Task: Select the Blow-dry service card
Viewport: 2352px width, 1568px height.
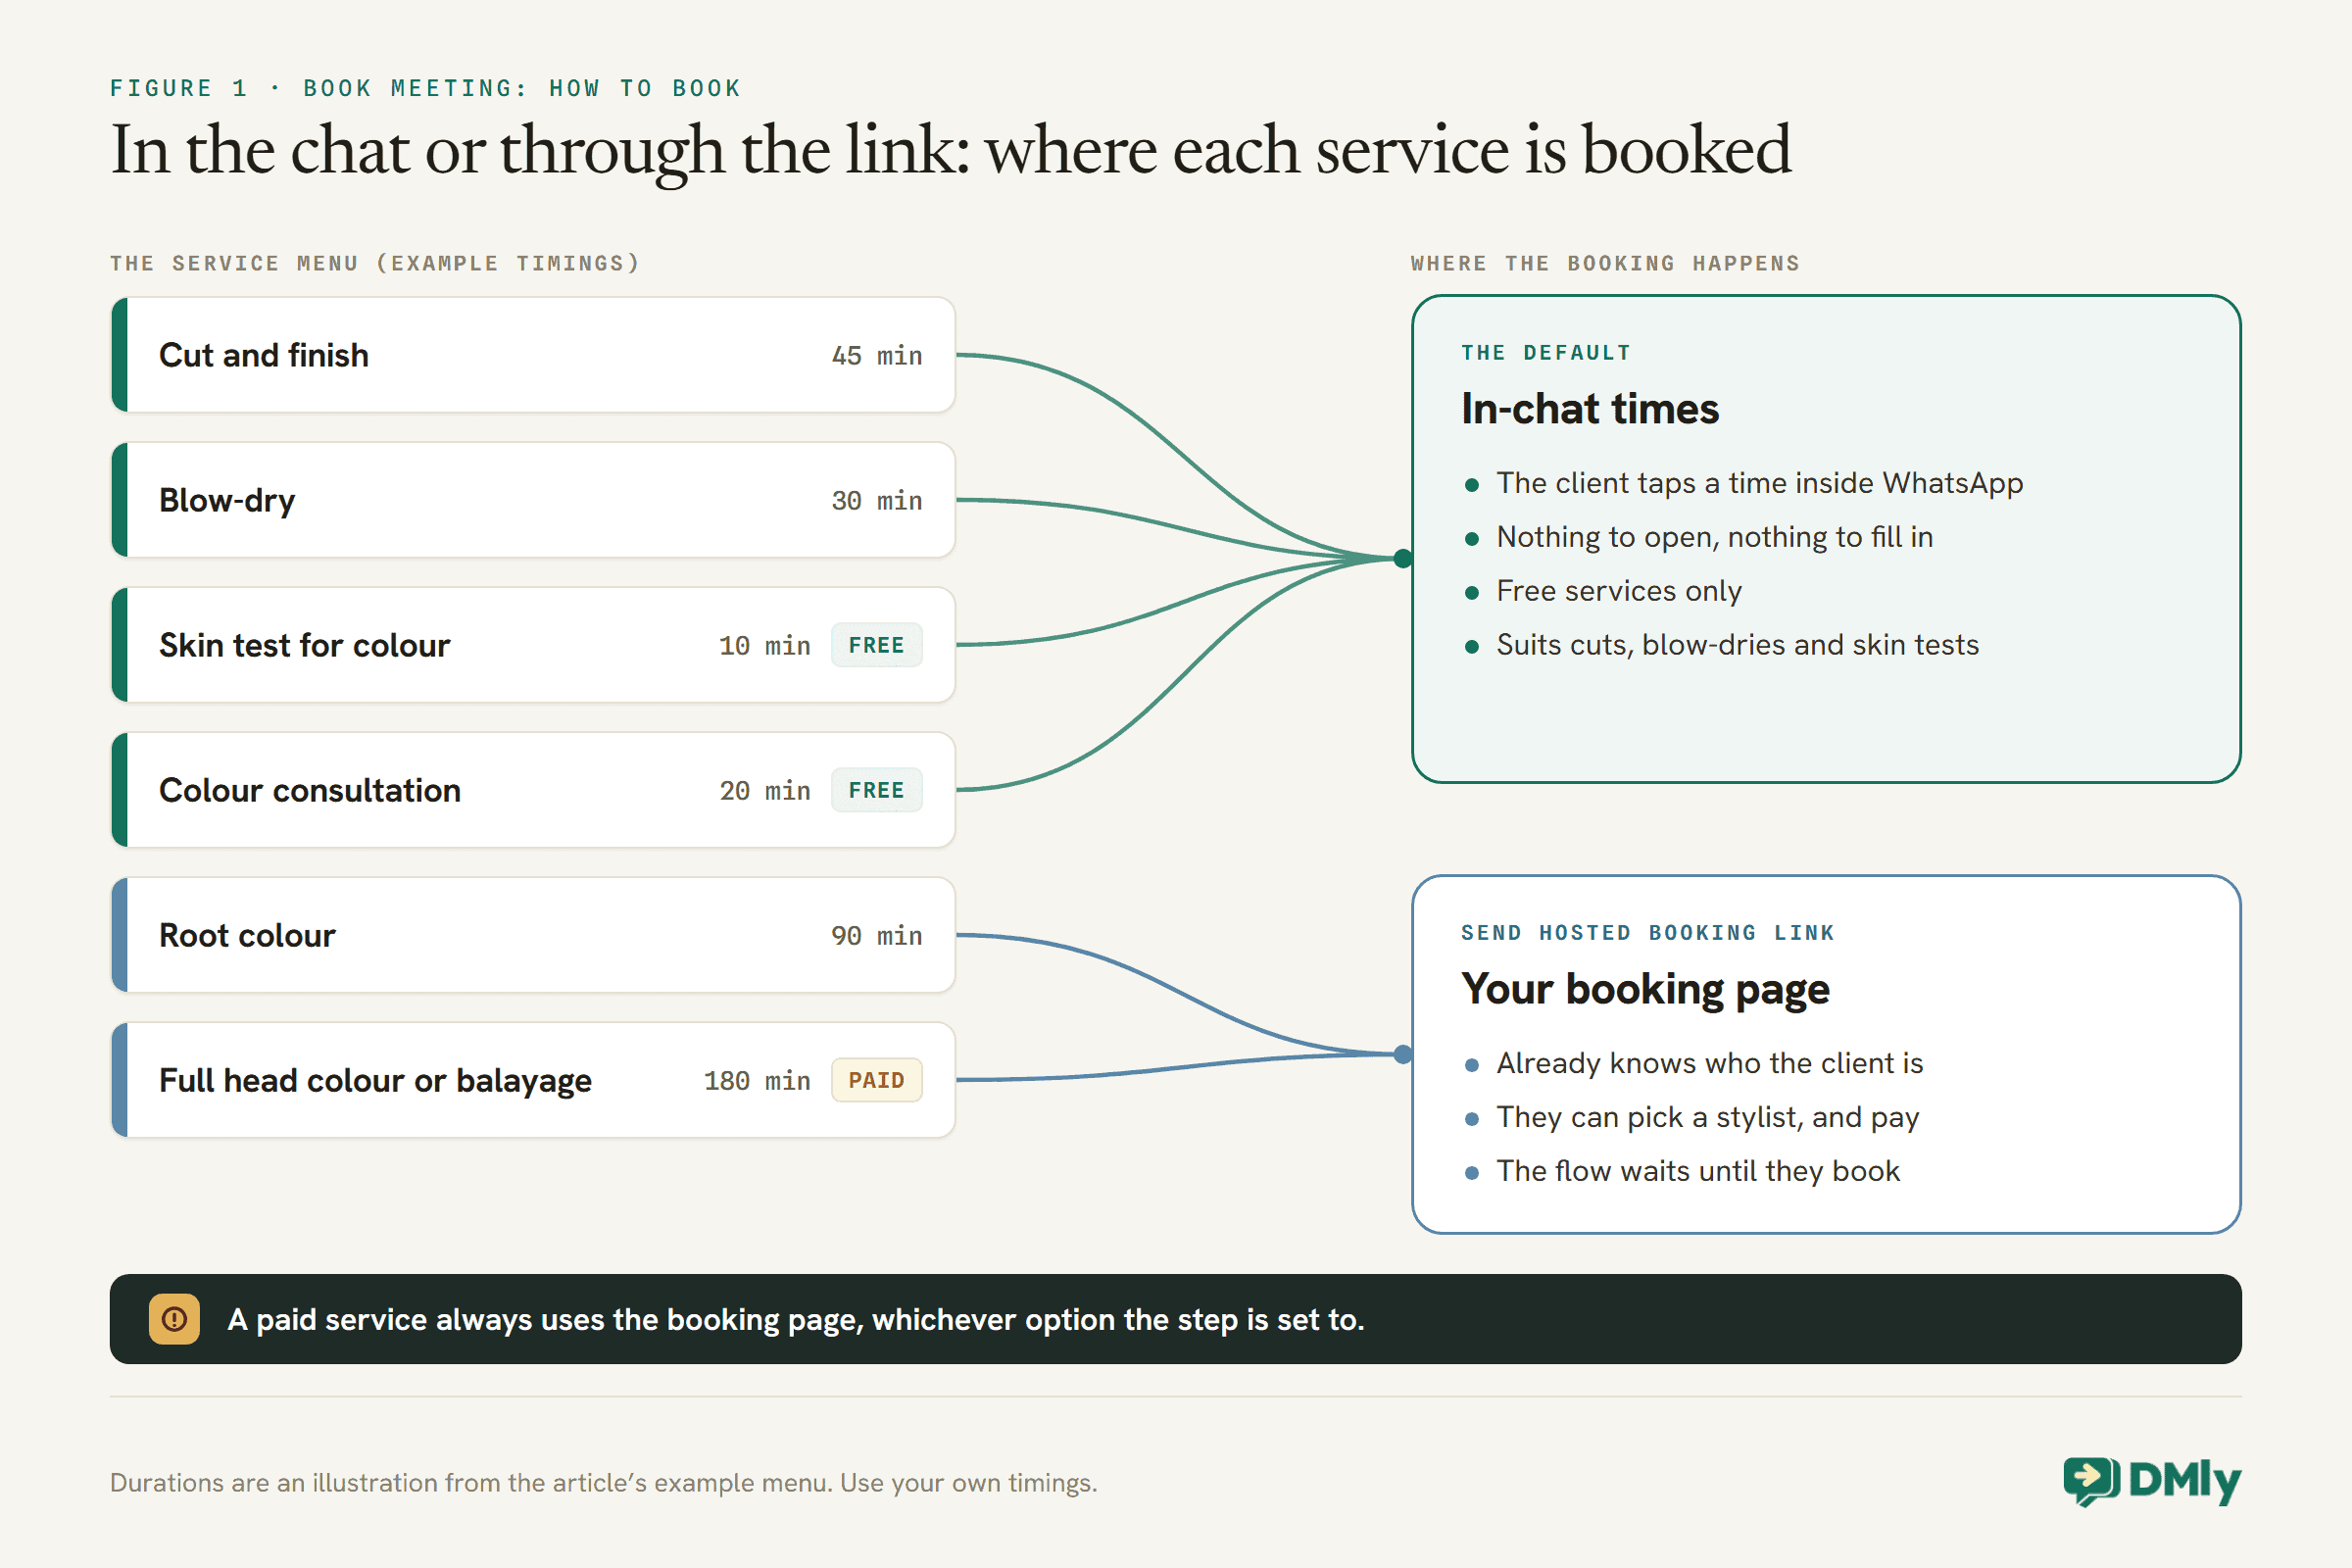Action: tap(533, 500)
